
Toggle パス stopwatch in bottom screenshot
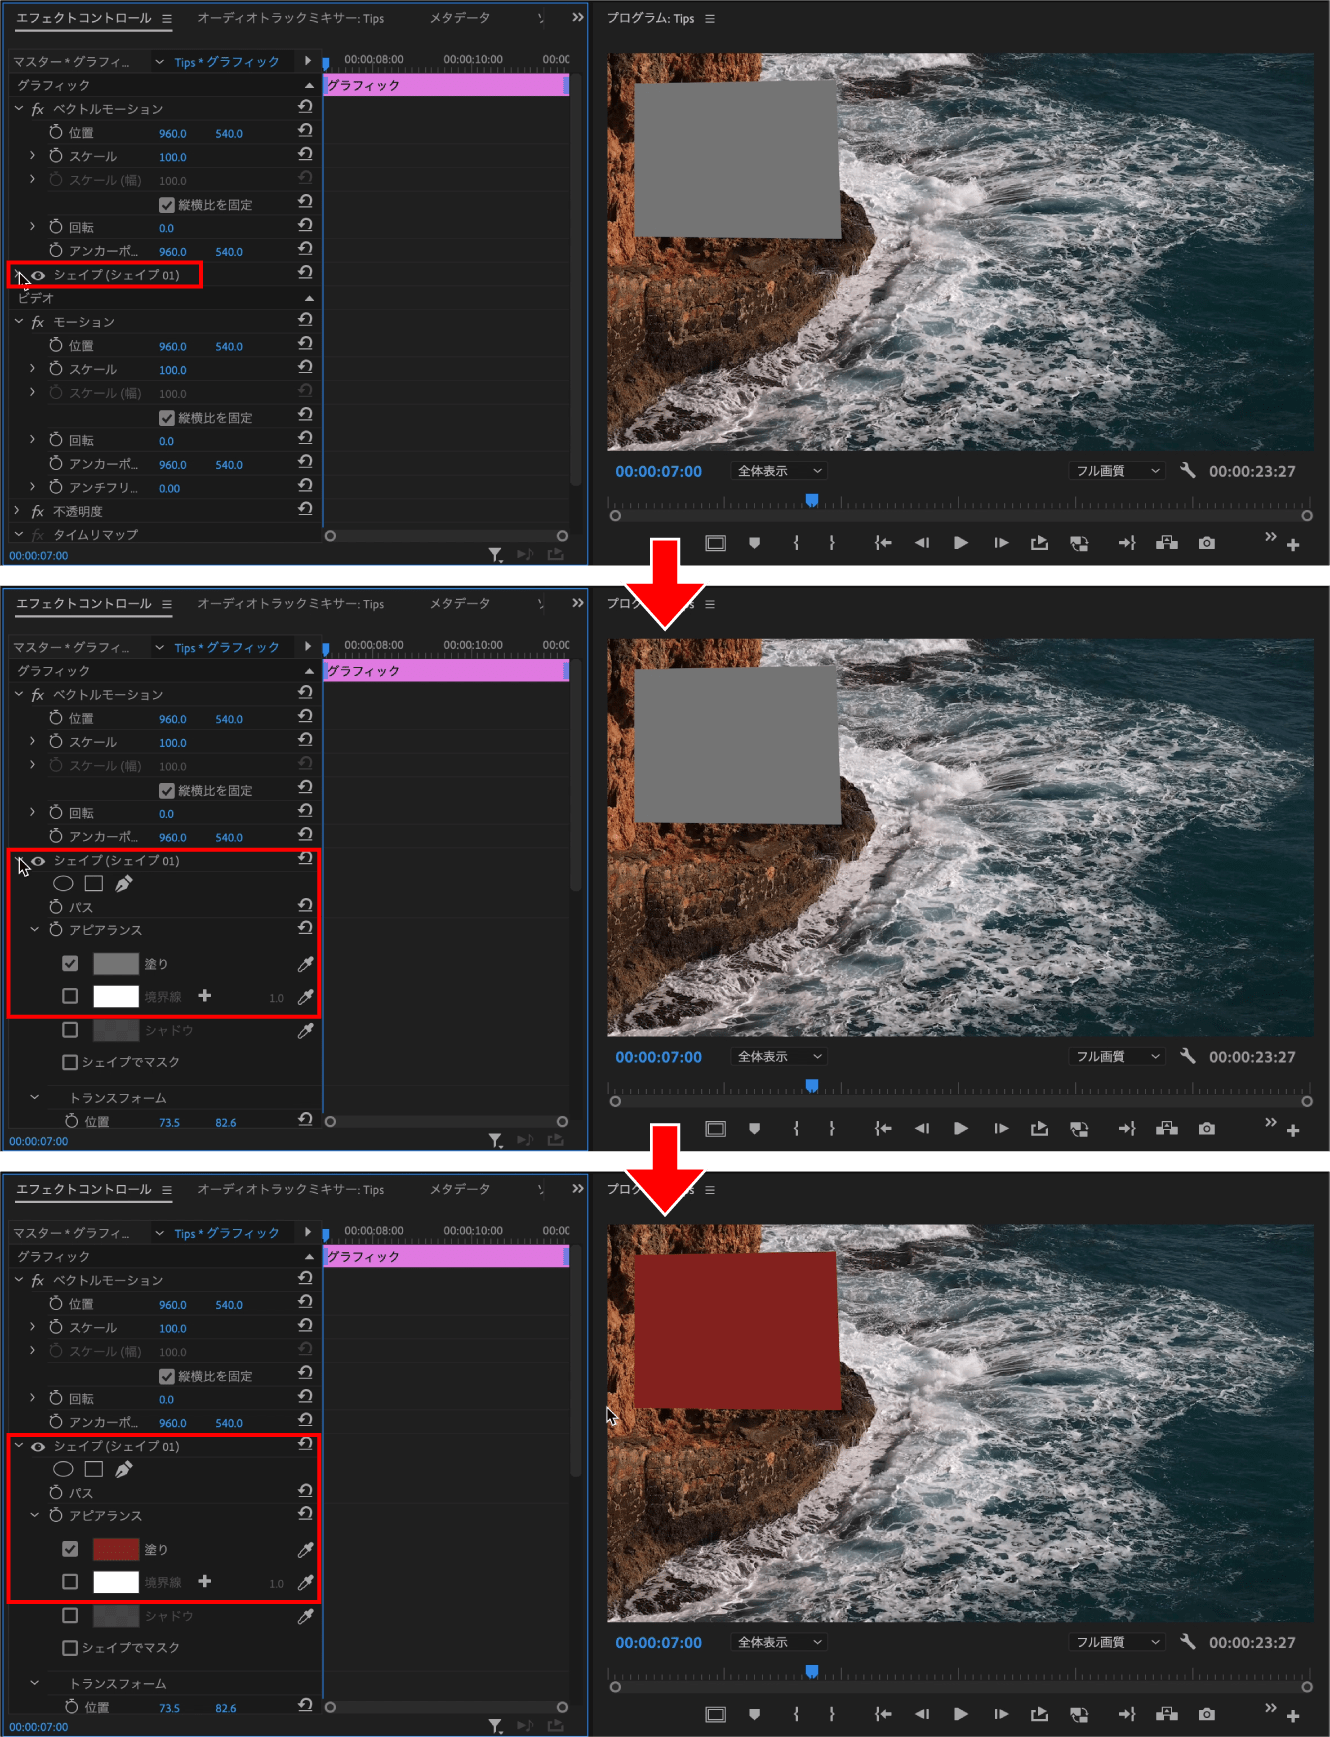[56, 1492]
